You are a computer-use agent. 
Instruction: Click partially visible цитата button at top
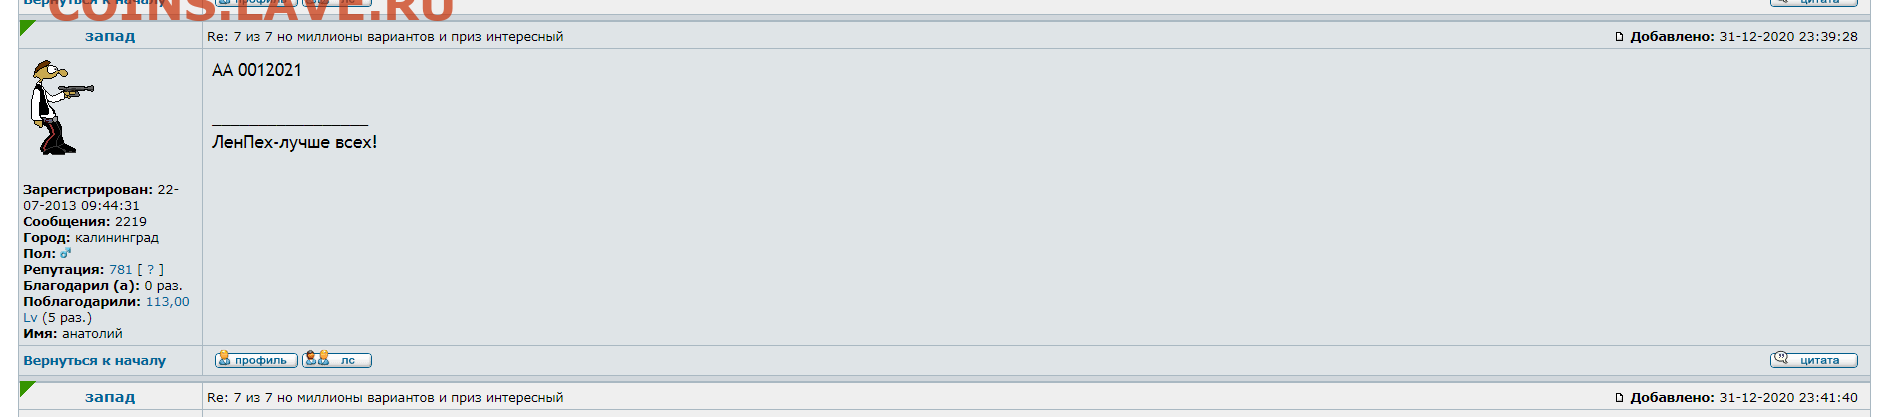coord(1814,3)
